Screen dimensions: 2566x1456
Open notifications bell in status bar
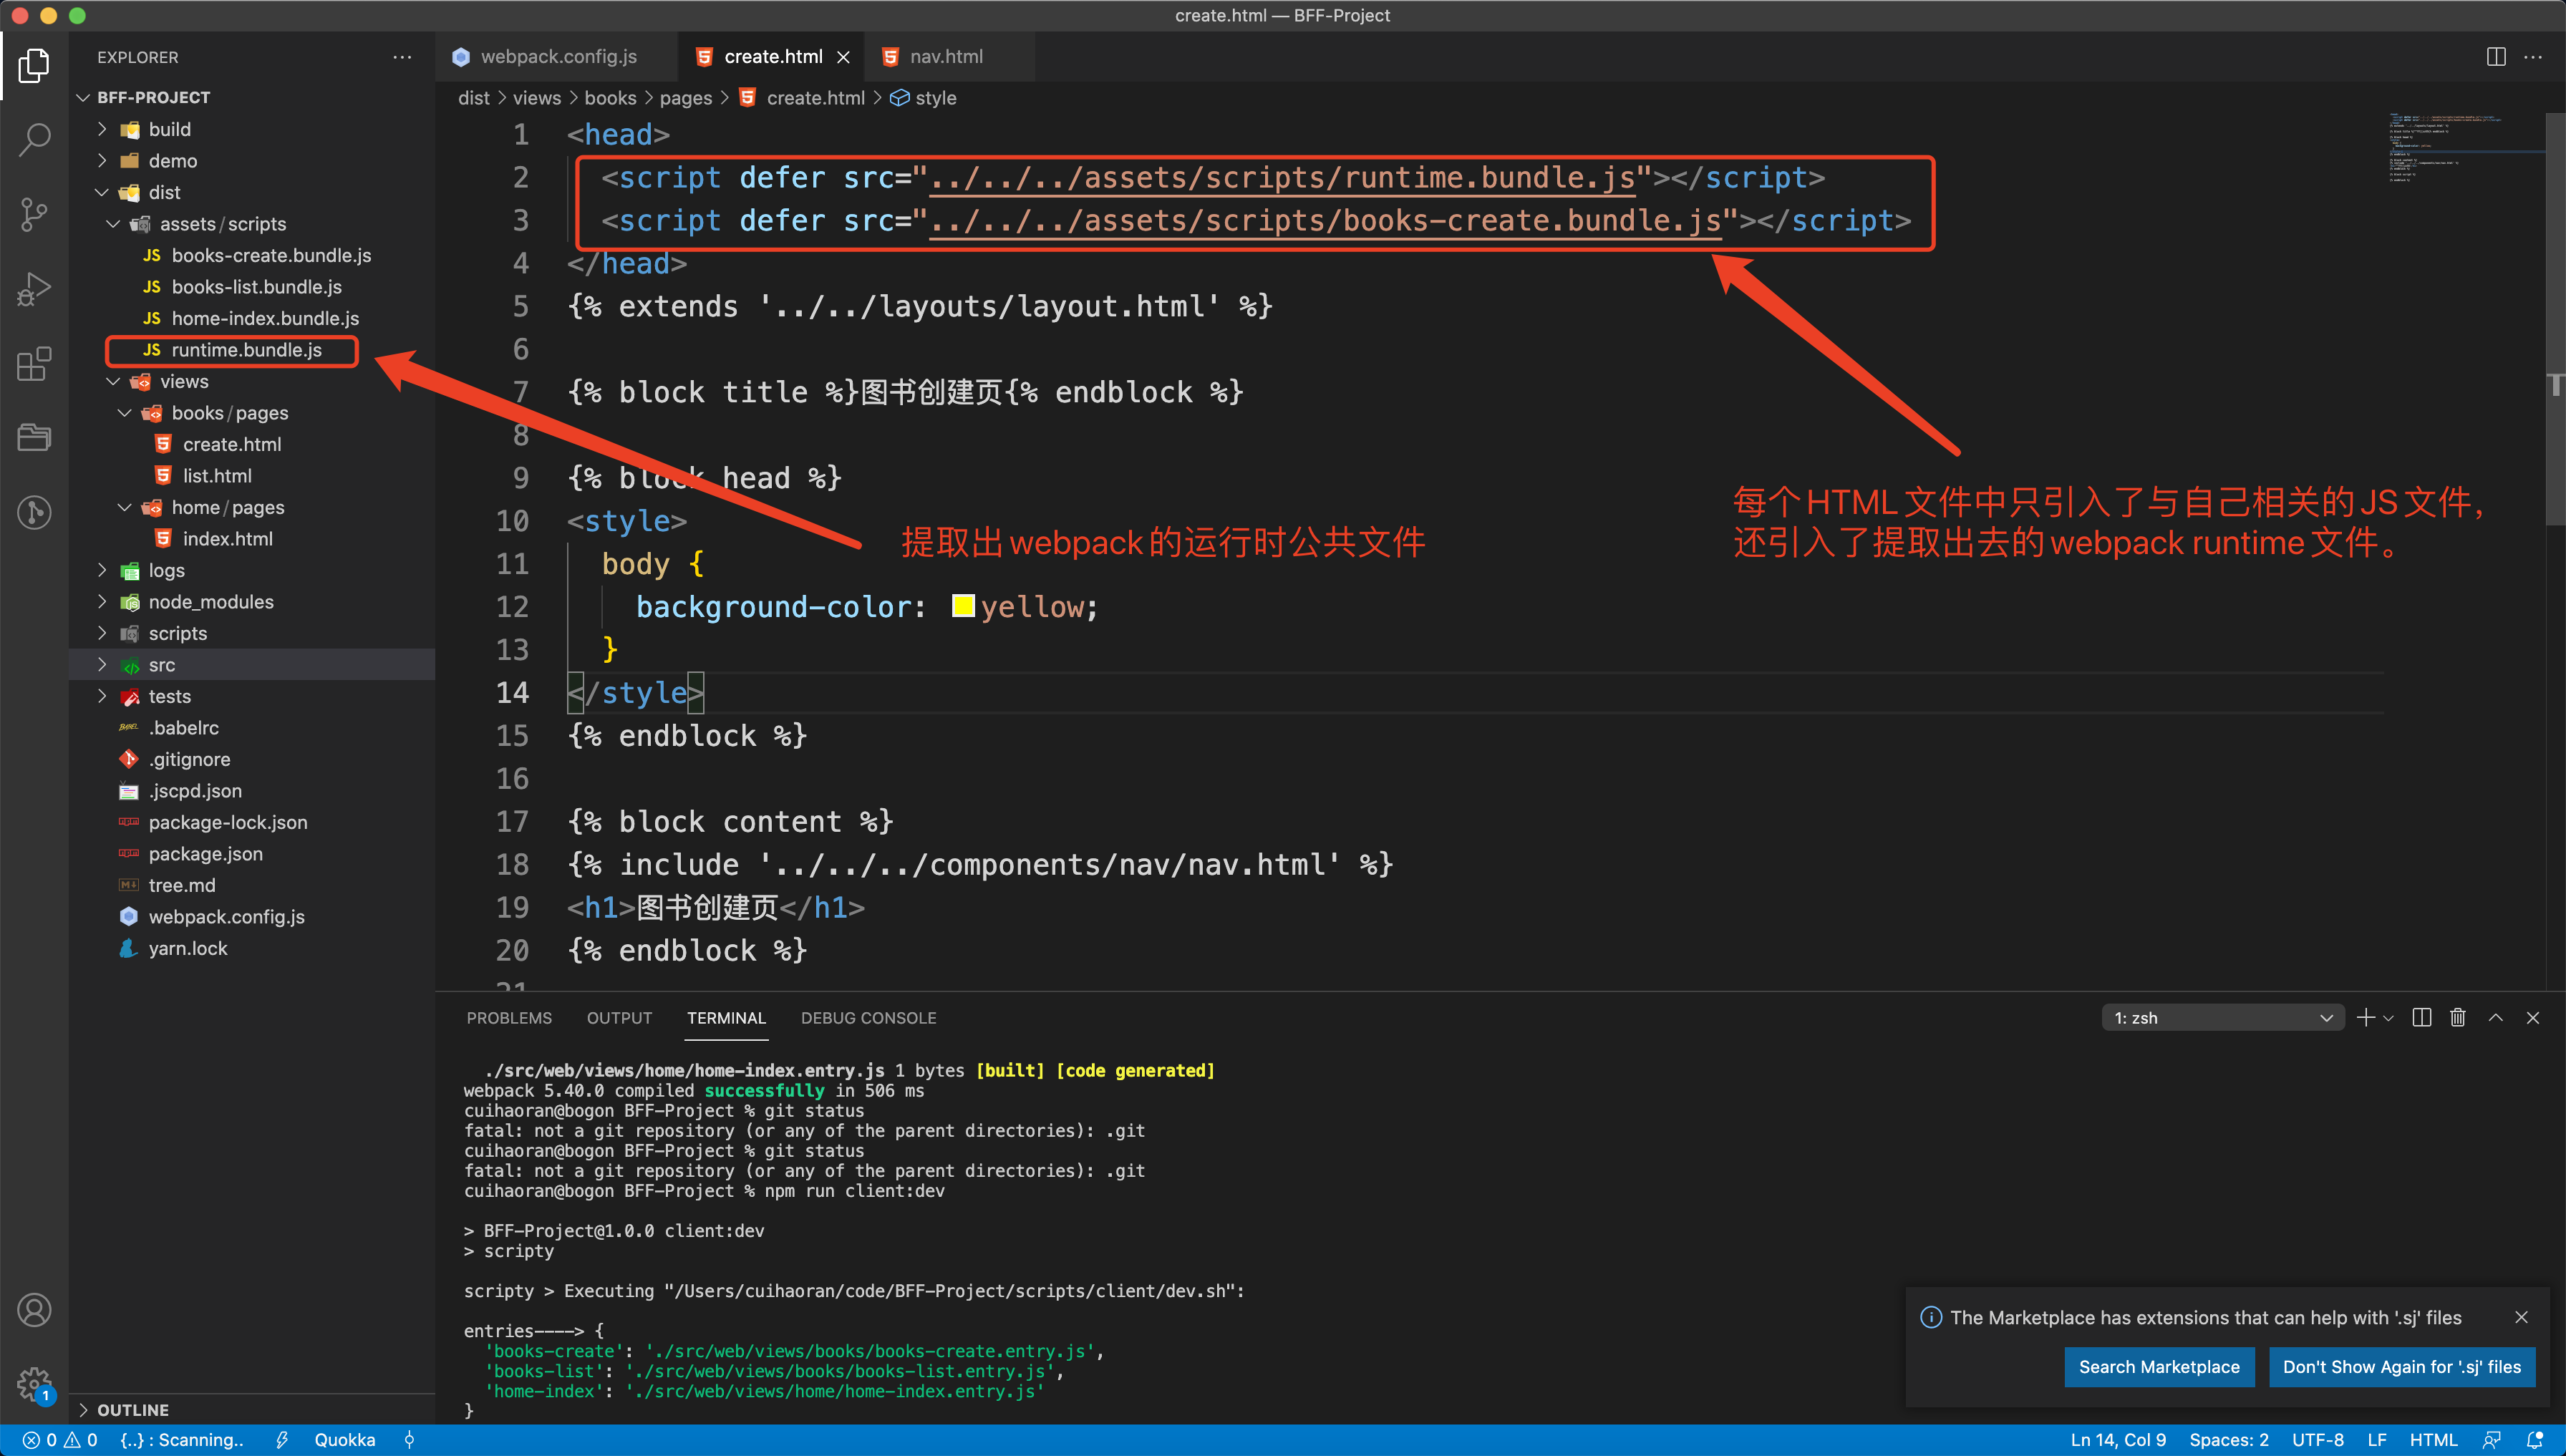pyautogui.click(x=2535, y=1440)
